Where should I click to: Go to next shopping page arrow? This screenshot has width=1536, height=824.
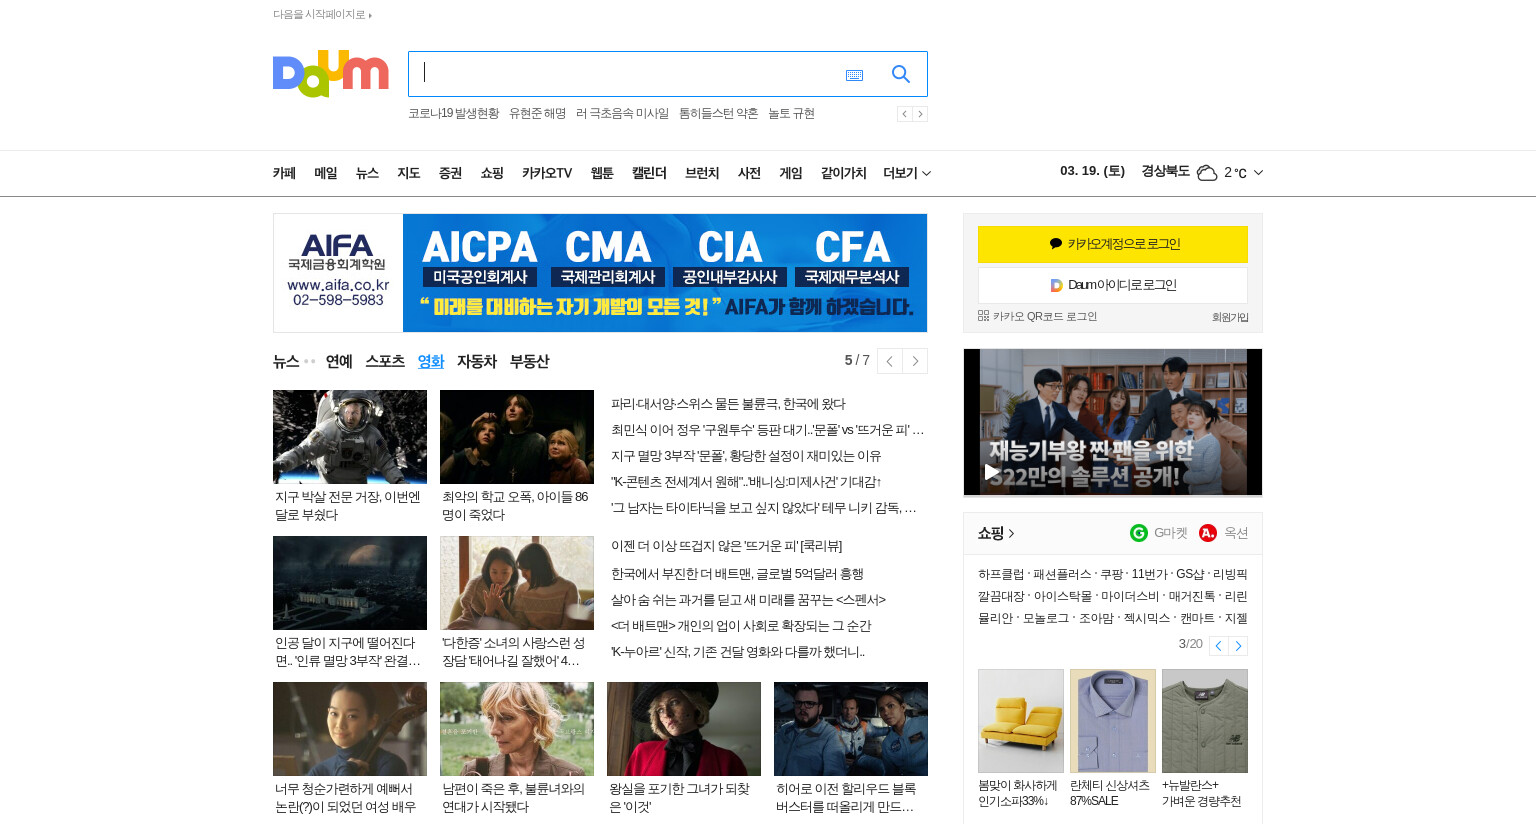pyautogui.click(x=1238, y=646)
